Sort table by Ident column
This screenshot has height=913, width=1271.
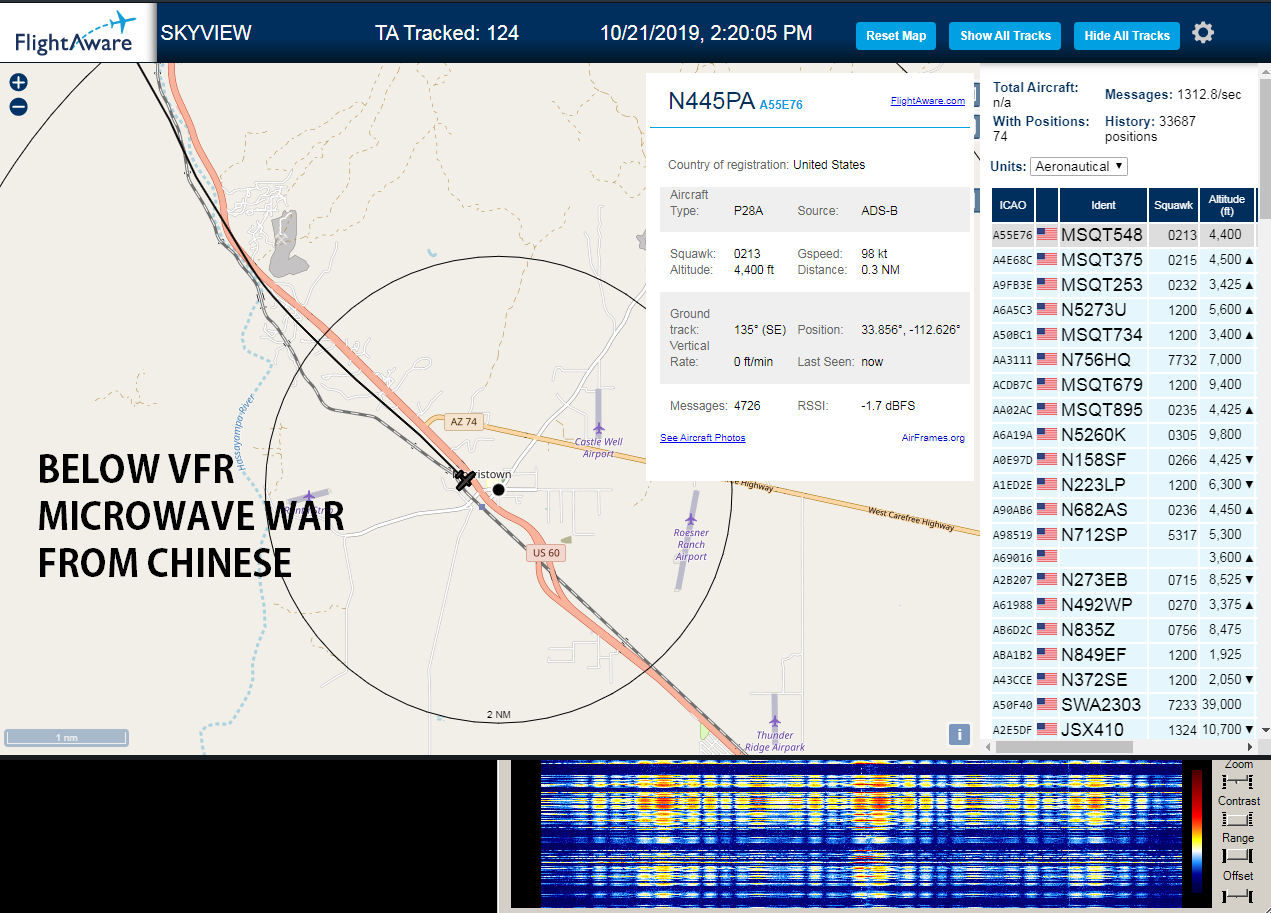pos(1103,205)
